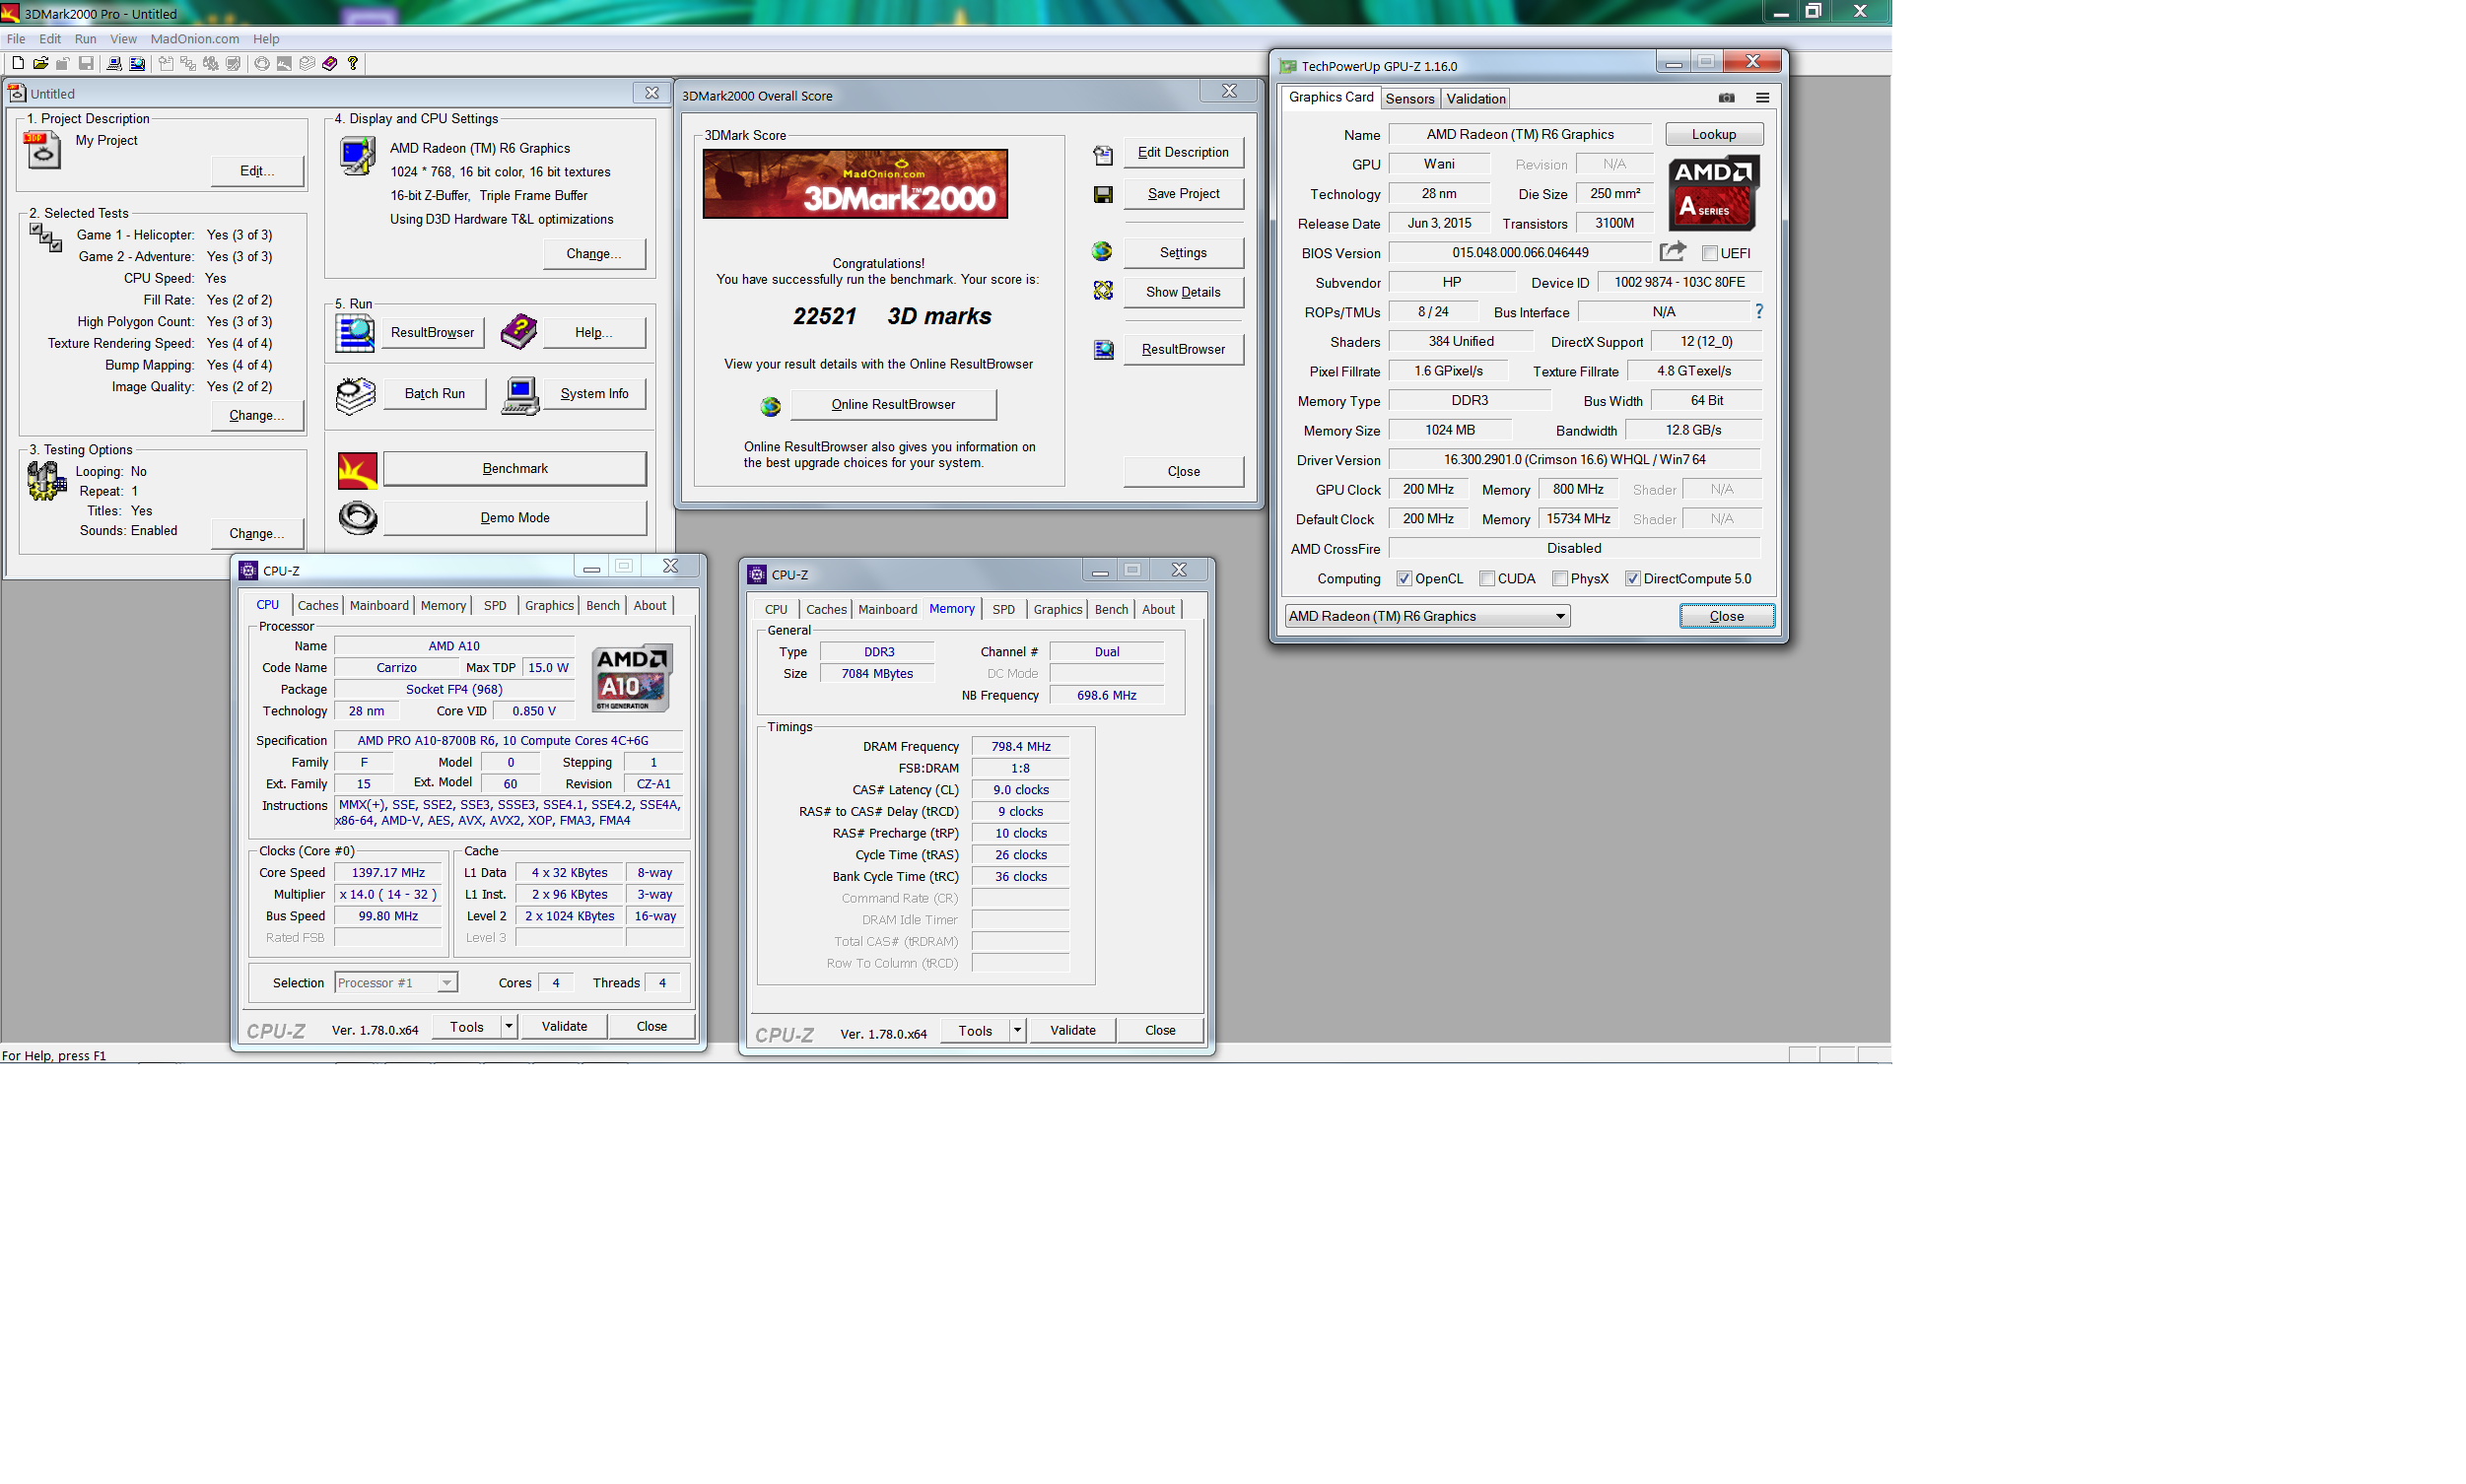
Task: Click the Show Details button
Action: point(1183,292)
